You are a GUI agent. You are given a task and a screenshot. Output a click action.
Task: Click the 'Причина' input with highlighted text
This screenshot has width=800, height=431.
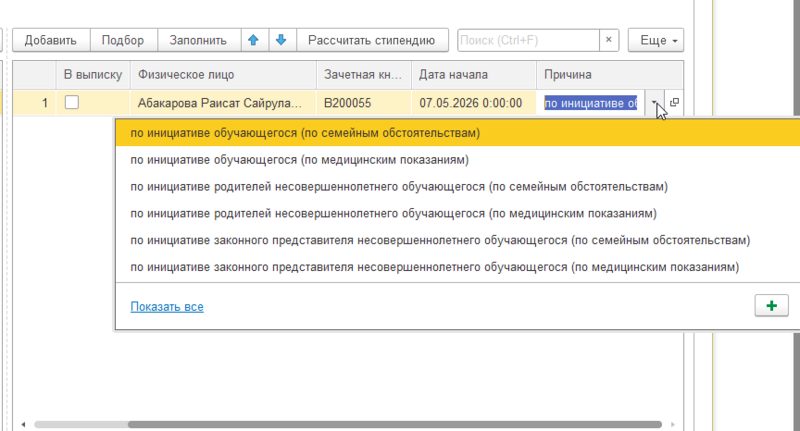[x=590, y=103]
